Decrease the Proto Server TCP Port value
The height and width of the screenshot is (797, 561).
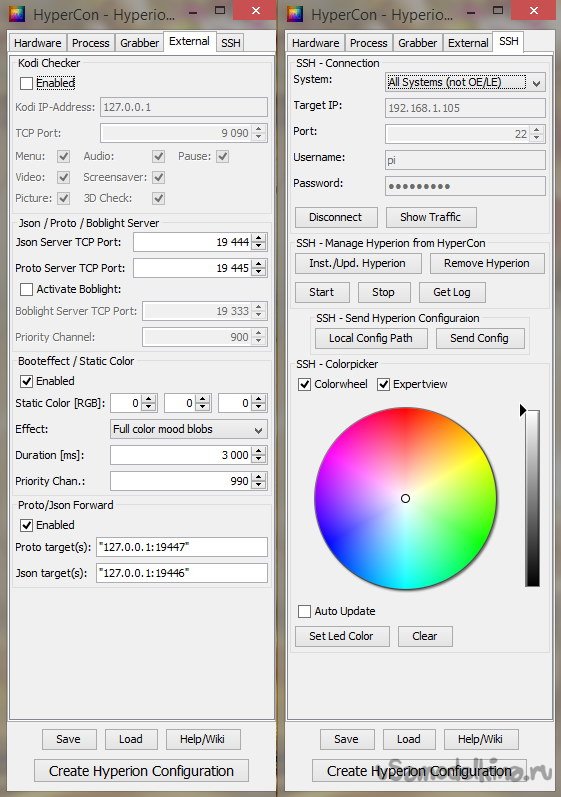click(259, 272)
